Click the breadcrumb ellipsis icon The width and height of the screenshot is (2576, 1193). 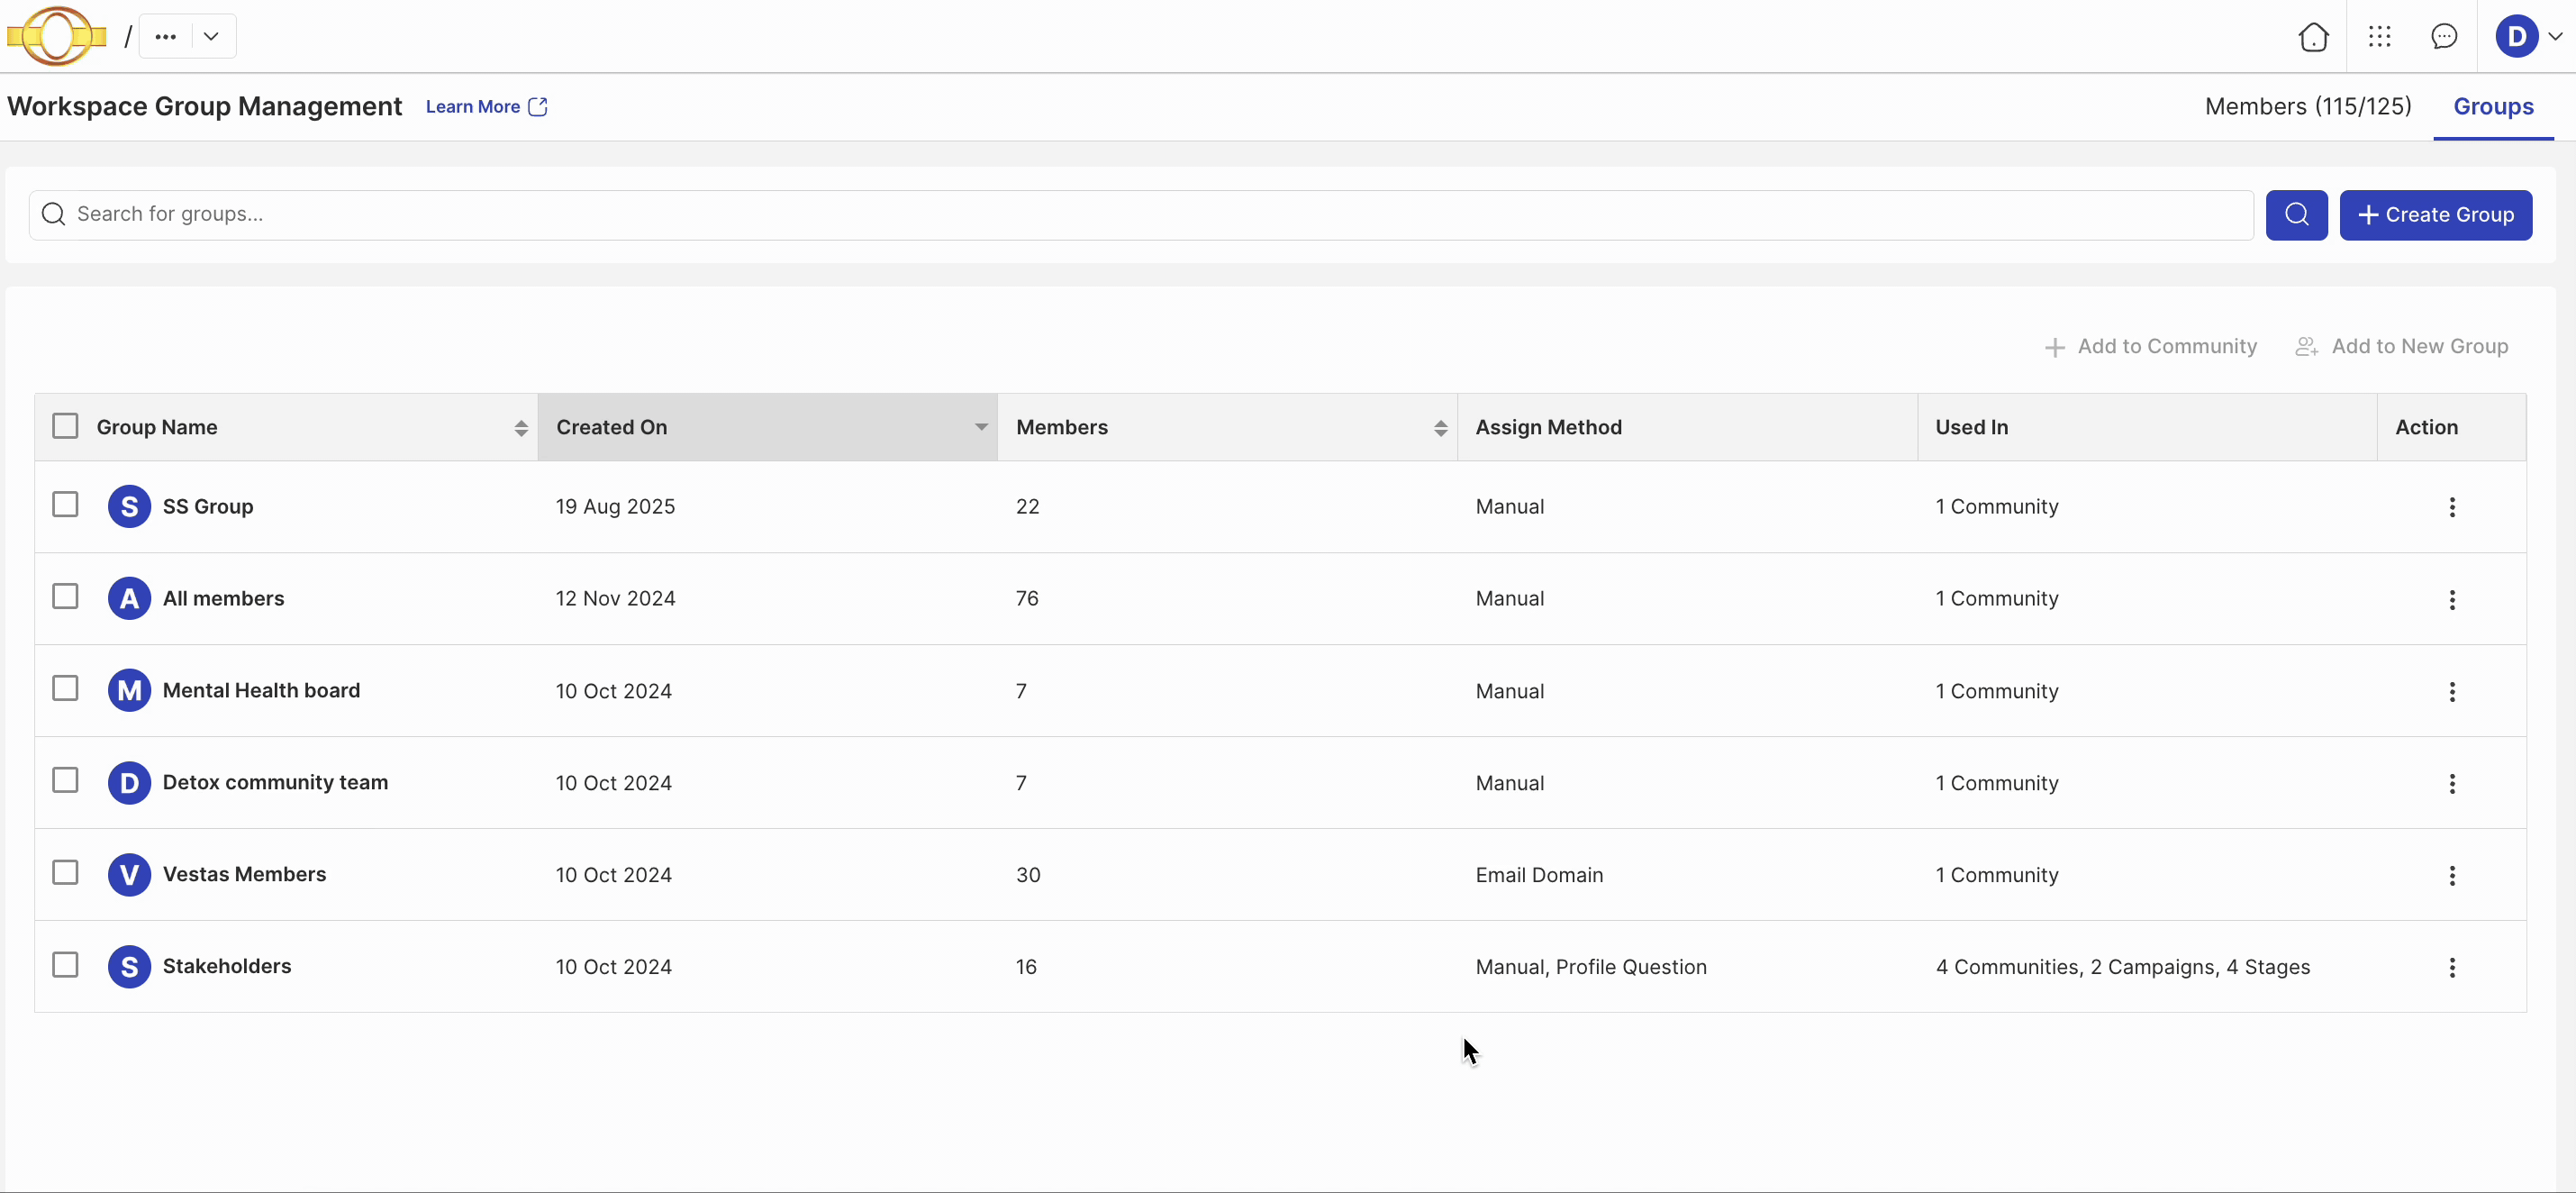[166, 37]
